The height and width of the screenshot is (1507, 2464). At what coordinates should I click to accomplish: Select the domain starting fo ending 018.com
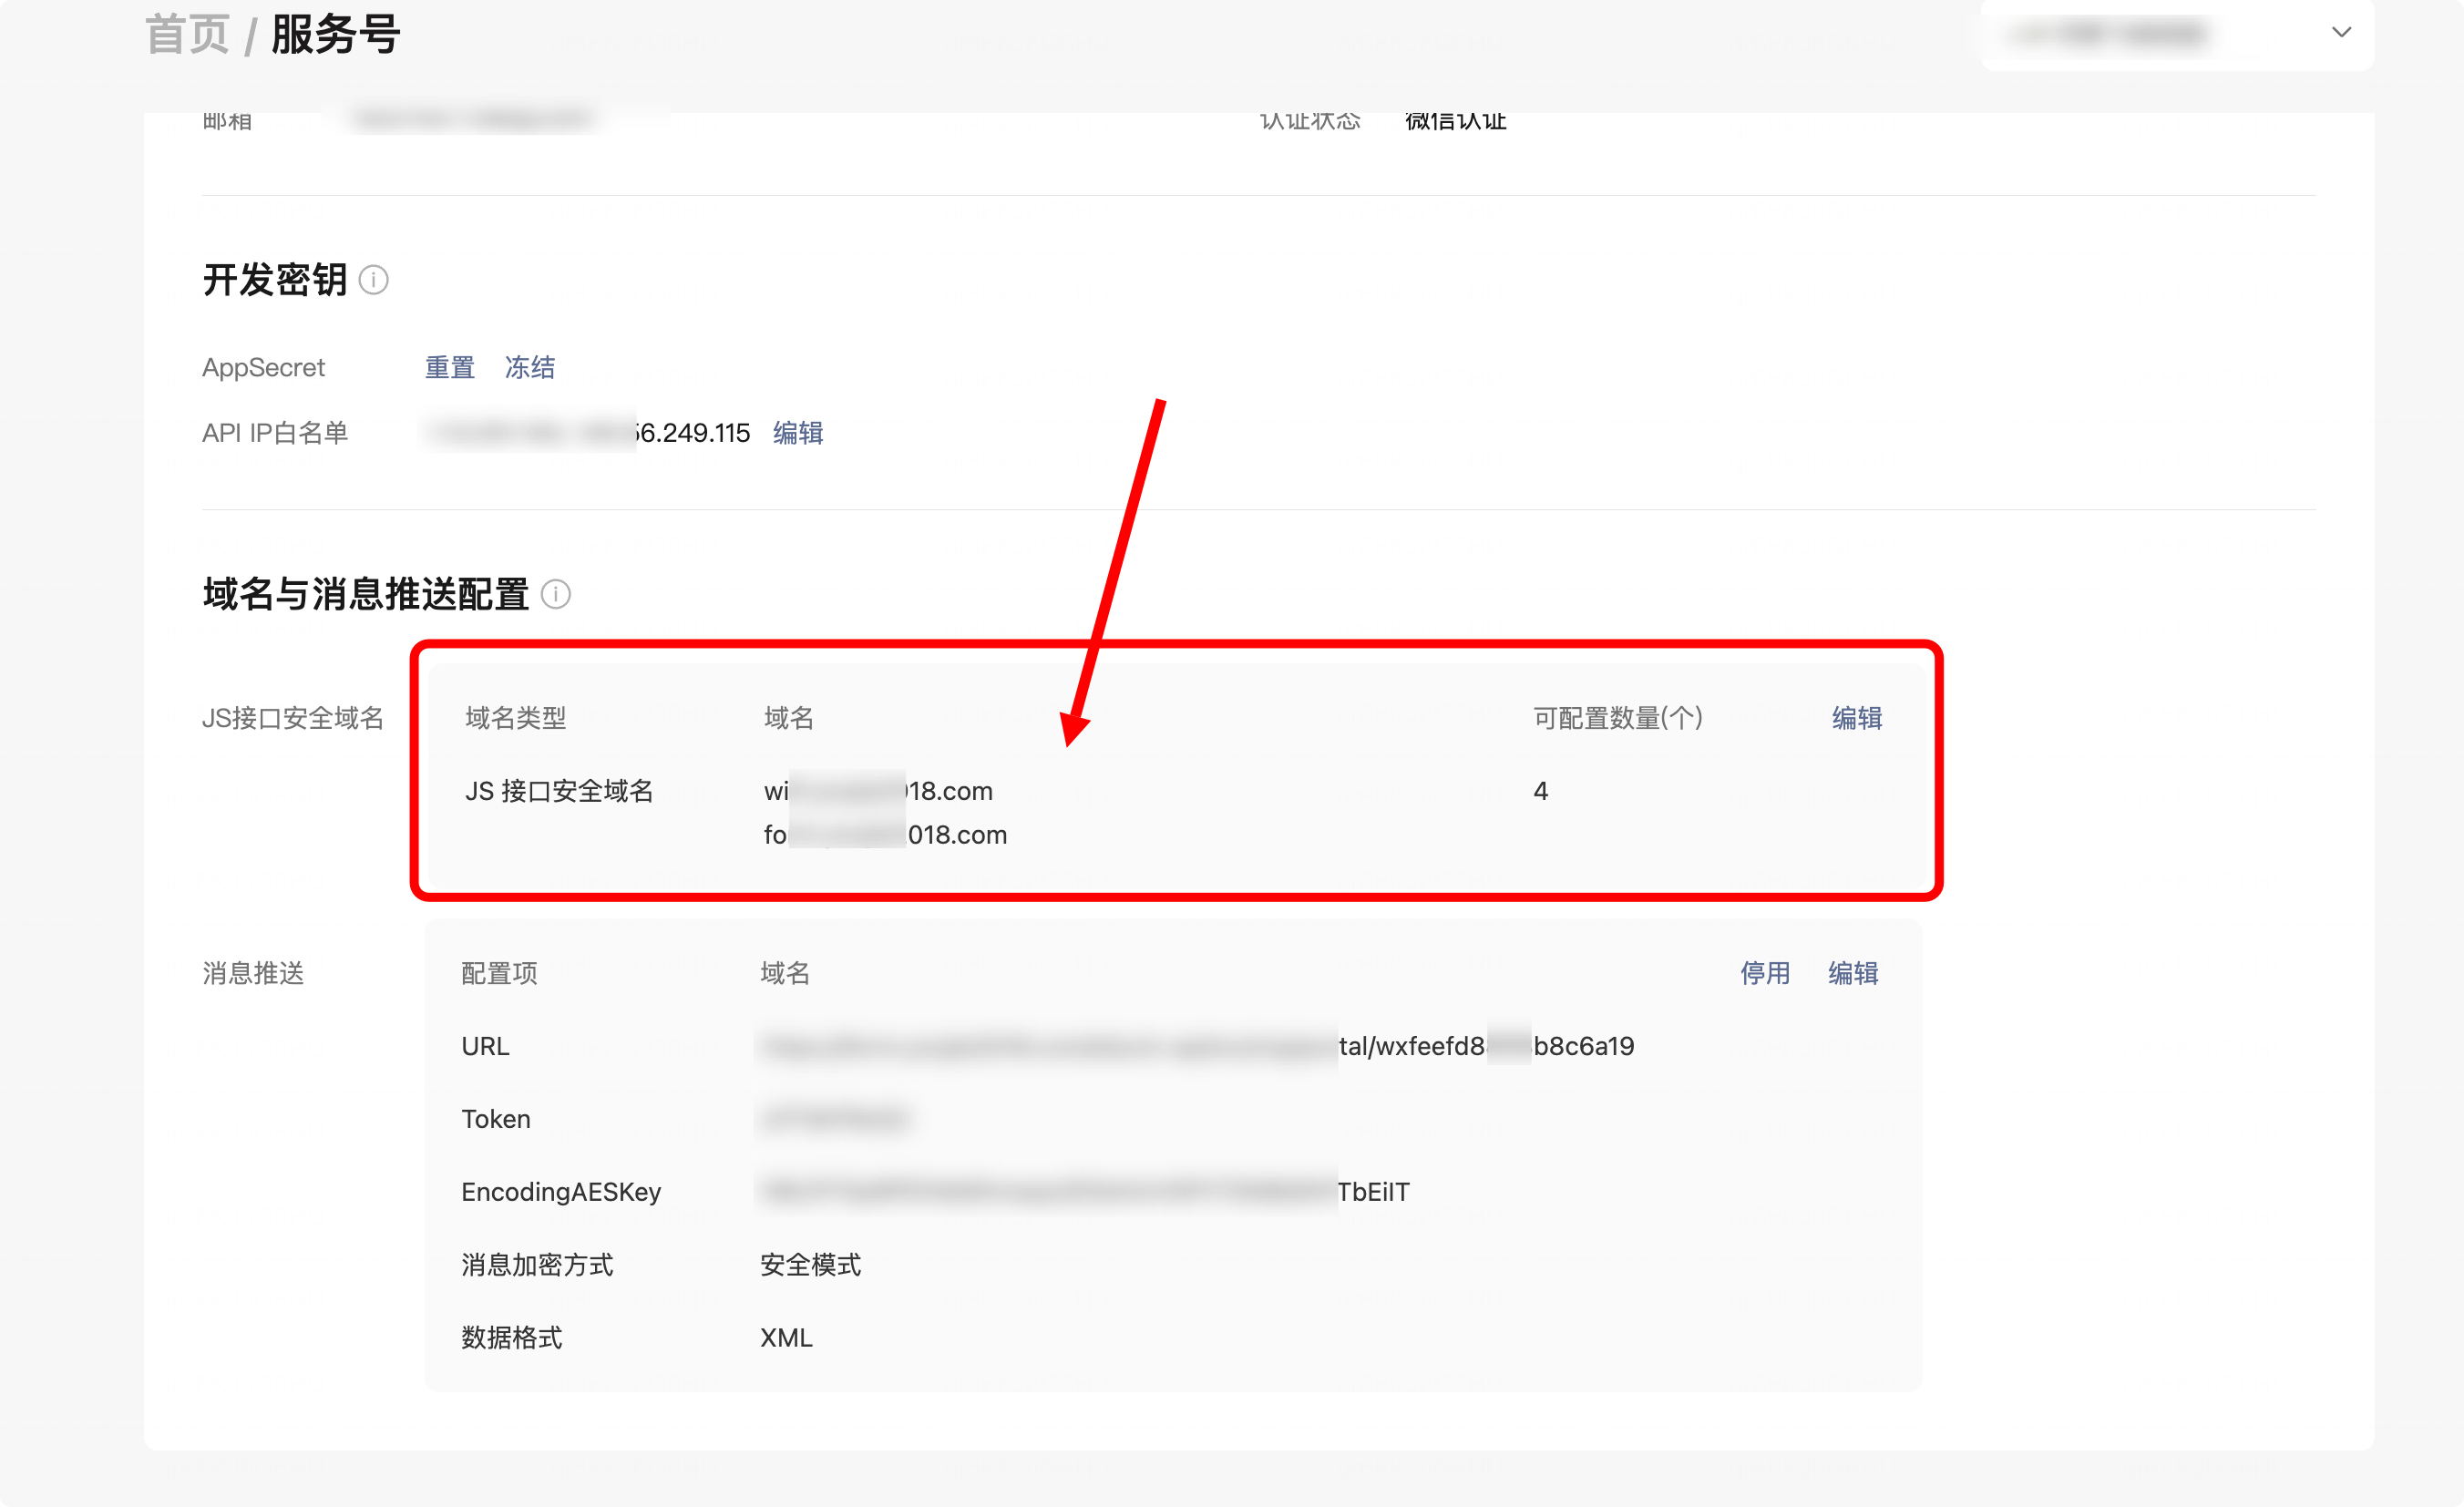pos(885,835)
